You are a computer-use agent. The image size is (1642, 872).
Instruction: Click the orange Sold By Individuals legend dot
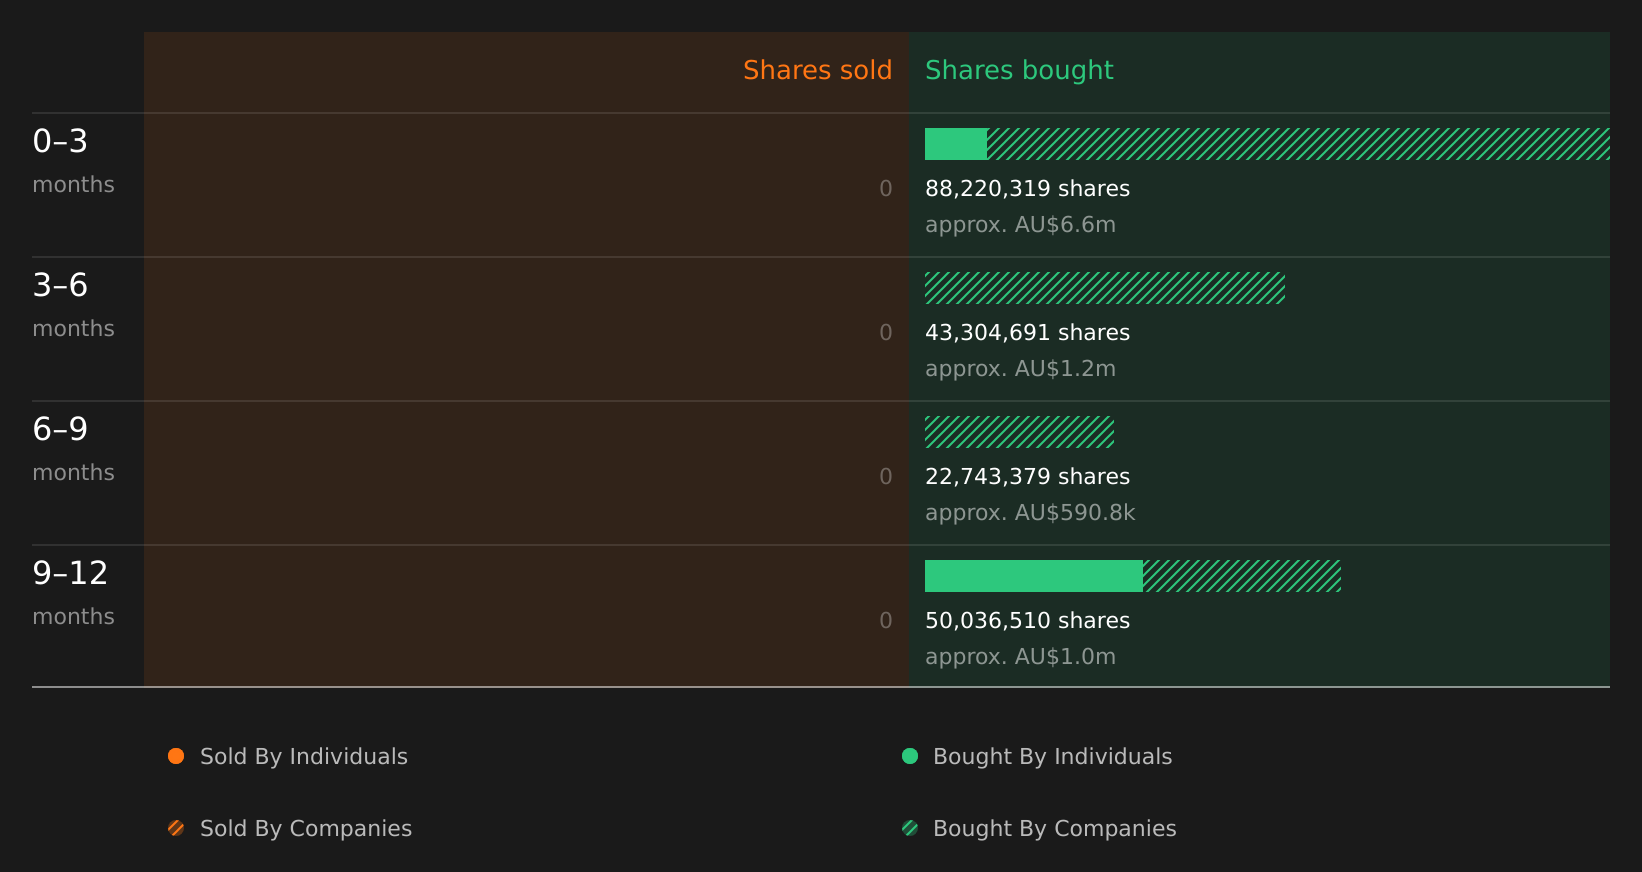176,756
